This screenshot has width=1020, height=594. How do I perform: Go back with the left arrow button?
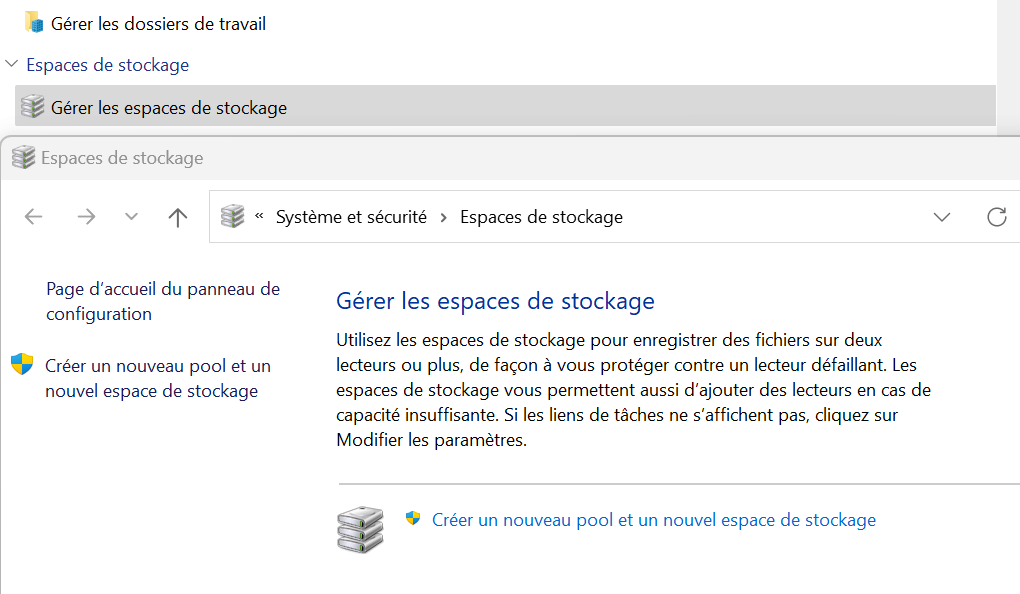tap(34, 217)
